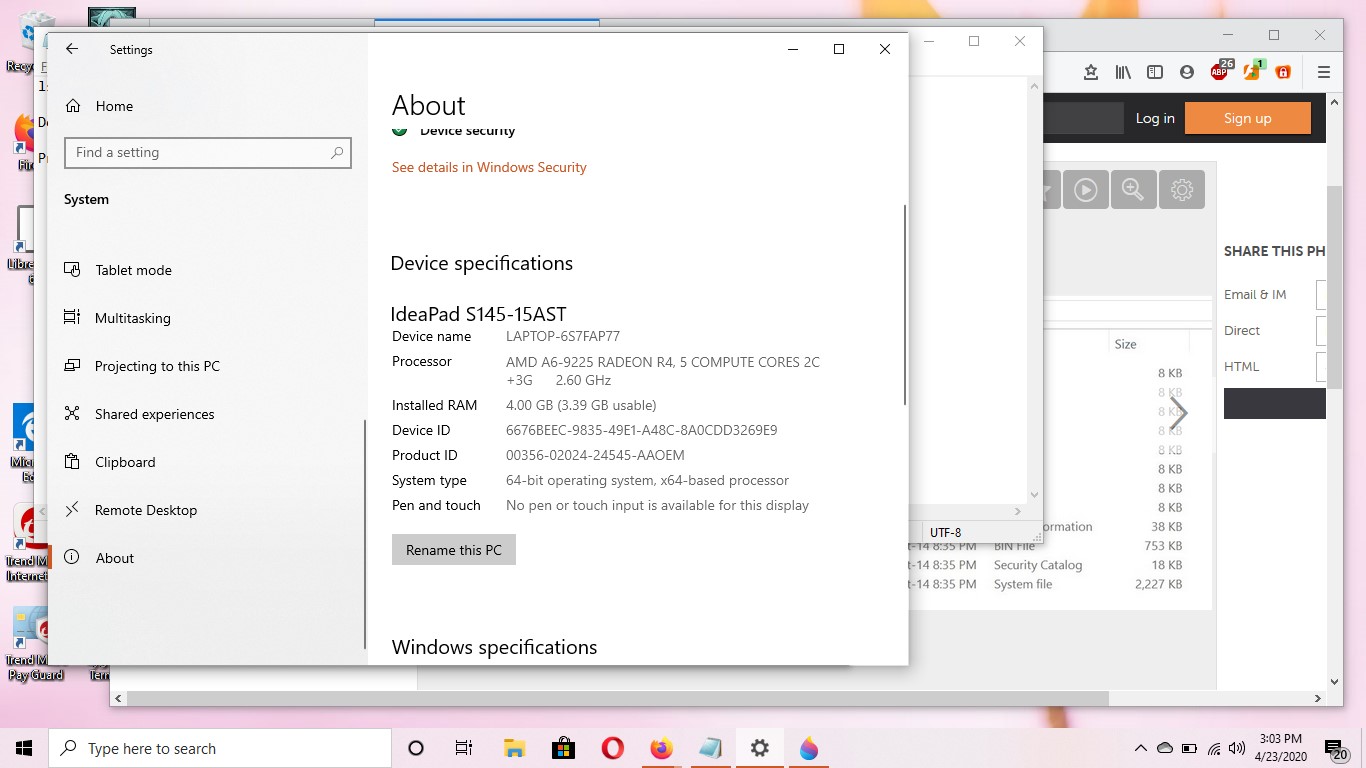1366x768 pixels.
Task: Open Adblock Plus extension icon
Action: [x=1221, y=71]
